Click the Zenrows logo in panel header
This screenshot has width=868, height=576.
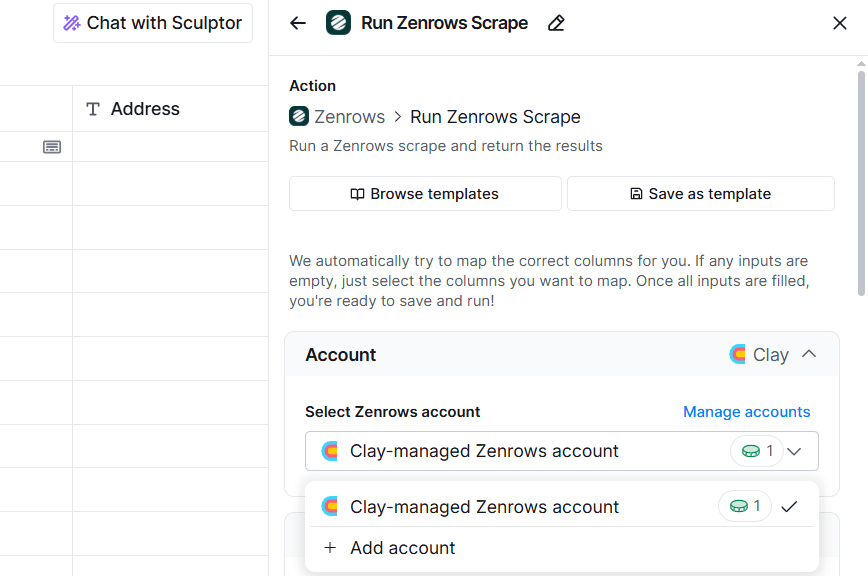point(338,23)
